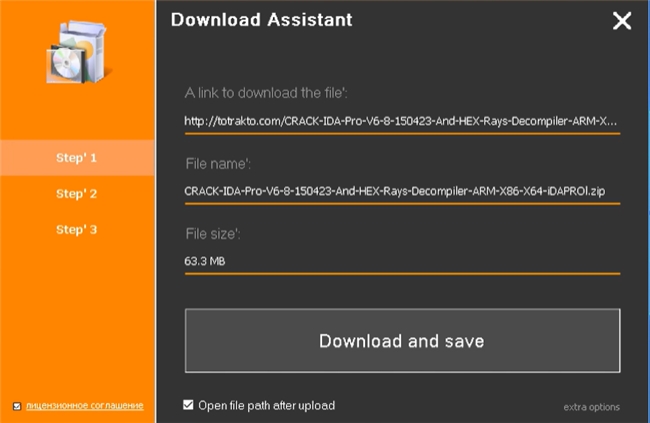
Task: Open the лицензионное соглашение link
Action: pyautogui.click(x=84, y=406)
